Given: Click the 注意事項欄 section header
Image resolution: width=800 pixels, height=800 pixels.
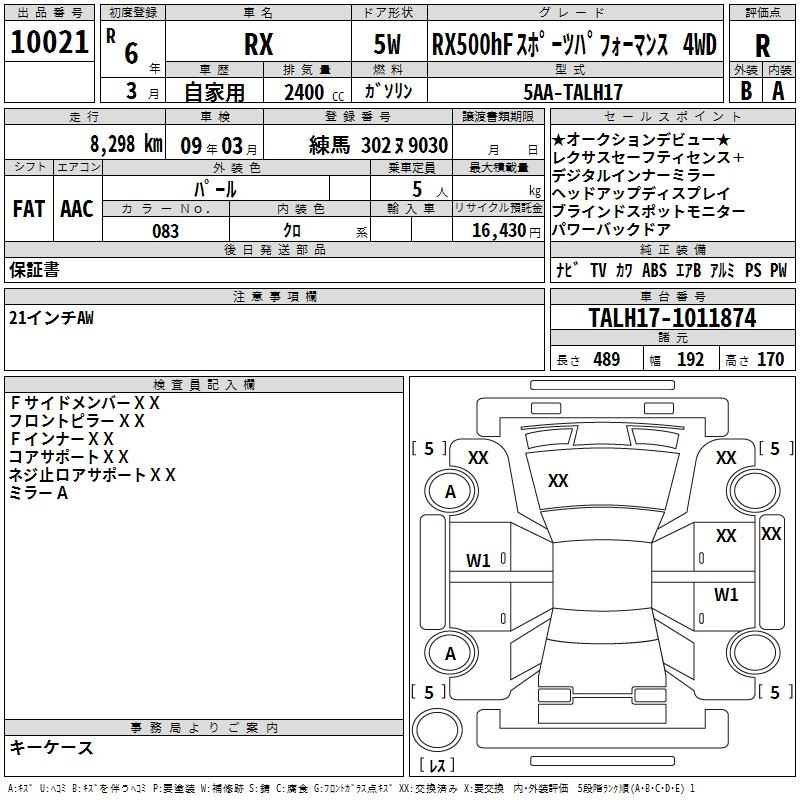Looking at the screenshot, I should (x=274, y=296).
